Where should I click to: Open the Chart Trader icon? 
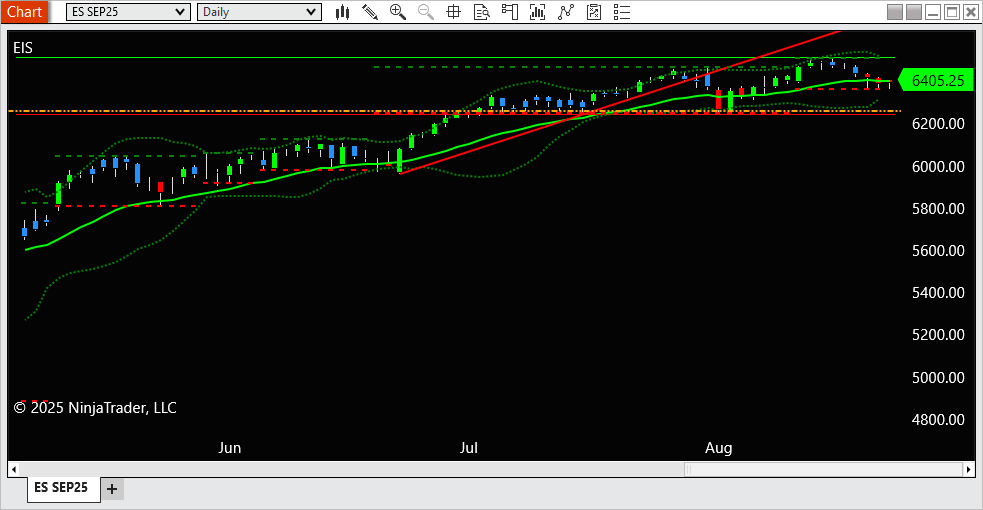510,12
